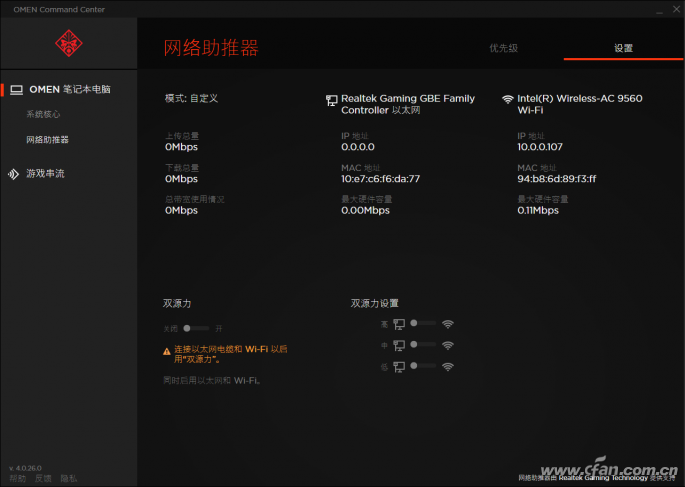Click the MAC address 10:e7:c6:f6:da:77
The image size is (685, 487).
click(x=381, y=179)
